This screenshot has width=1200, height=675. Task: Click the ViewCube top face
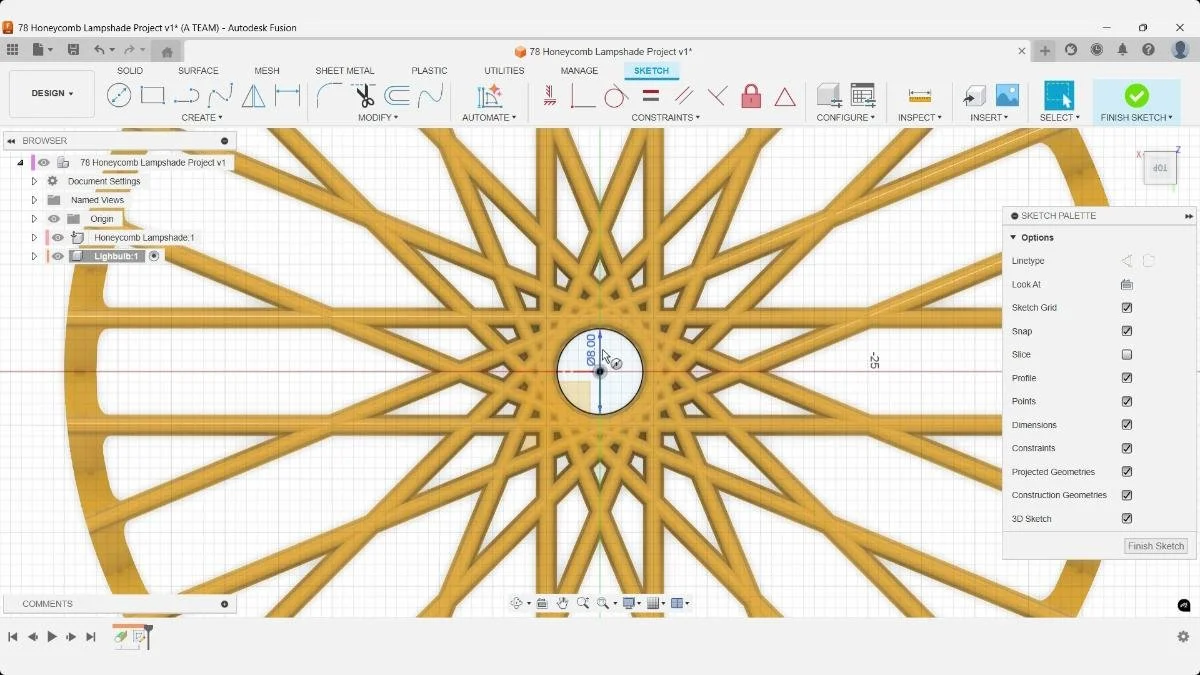tap(1160, 168)
